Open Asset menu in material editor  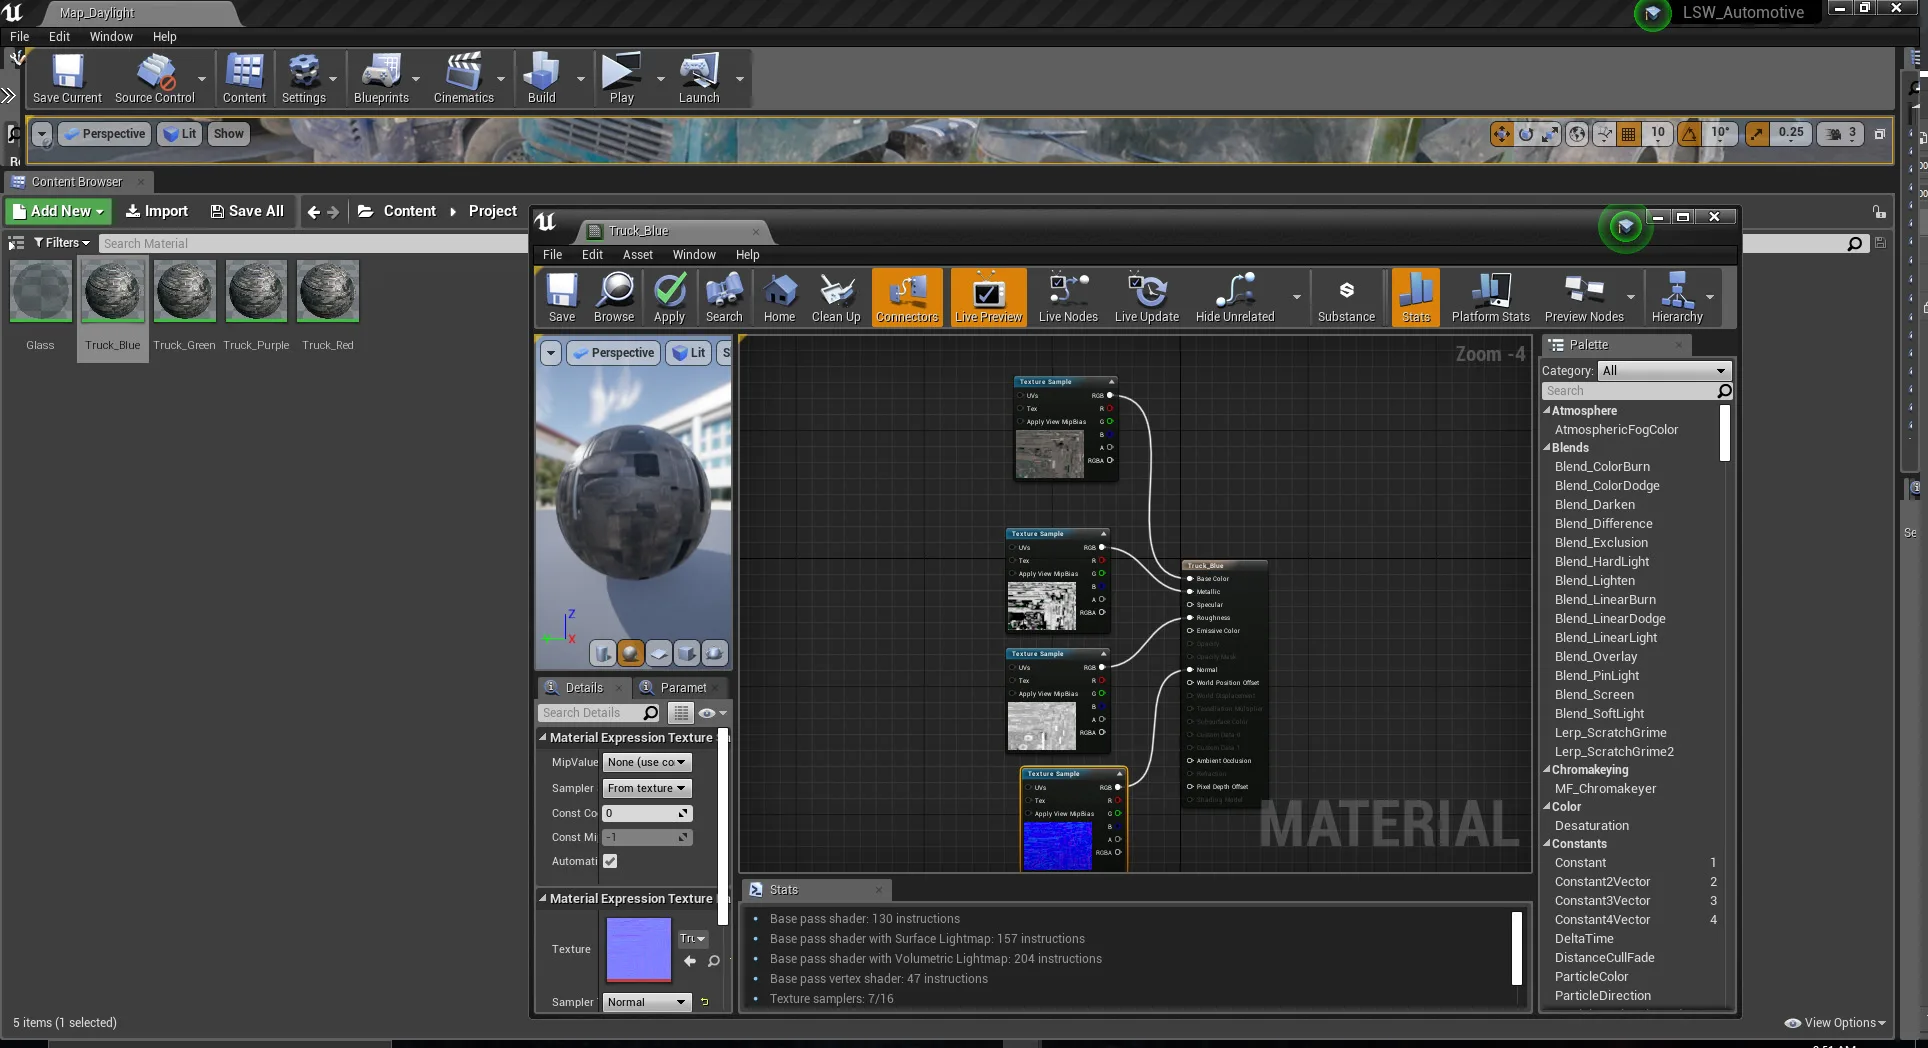(638, 255)
